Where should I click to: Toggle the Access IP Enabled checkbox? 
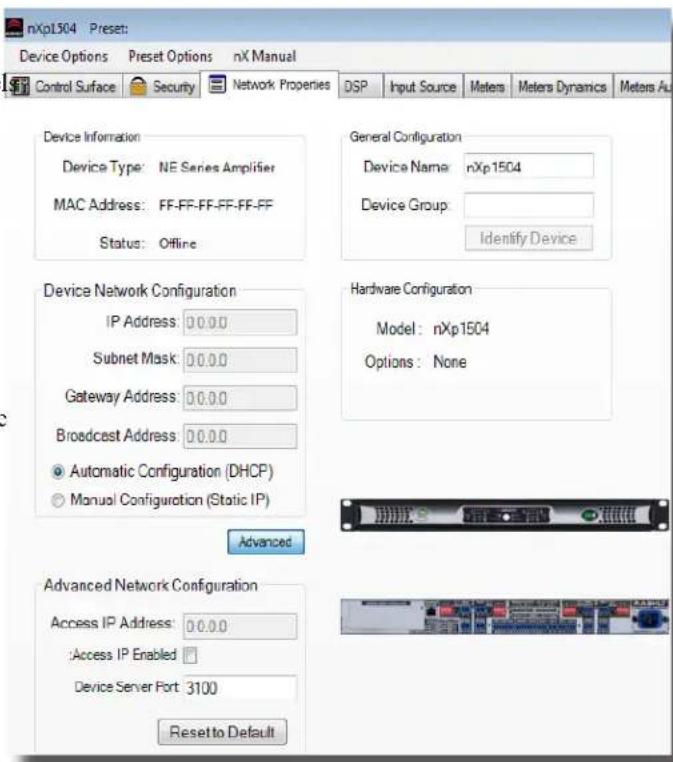coord(190,655)
